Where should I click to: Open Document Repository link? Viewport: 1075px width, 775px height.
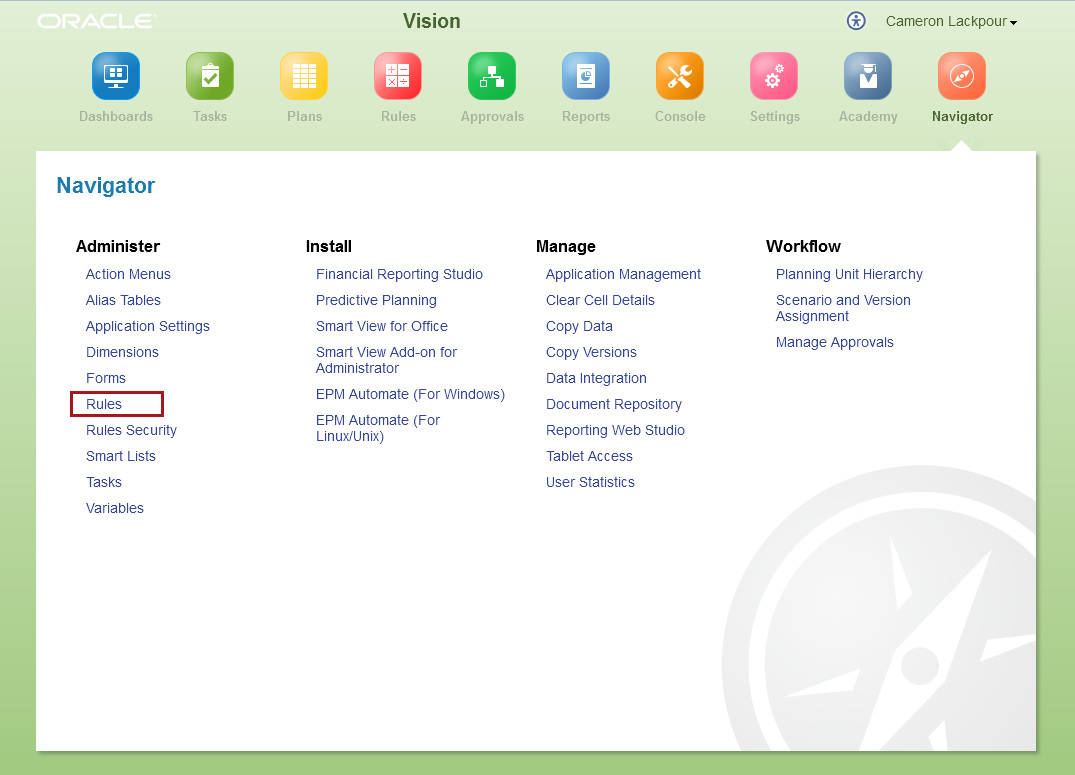click(614, 405)
